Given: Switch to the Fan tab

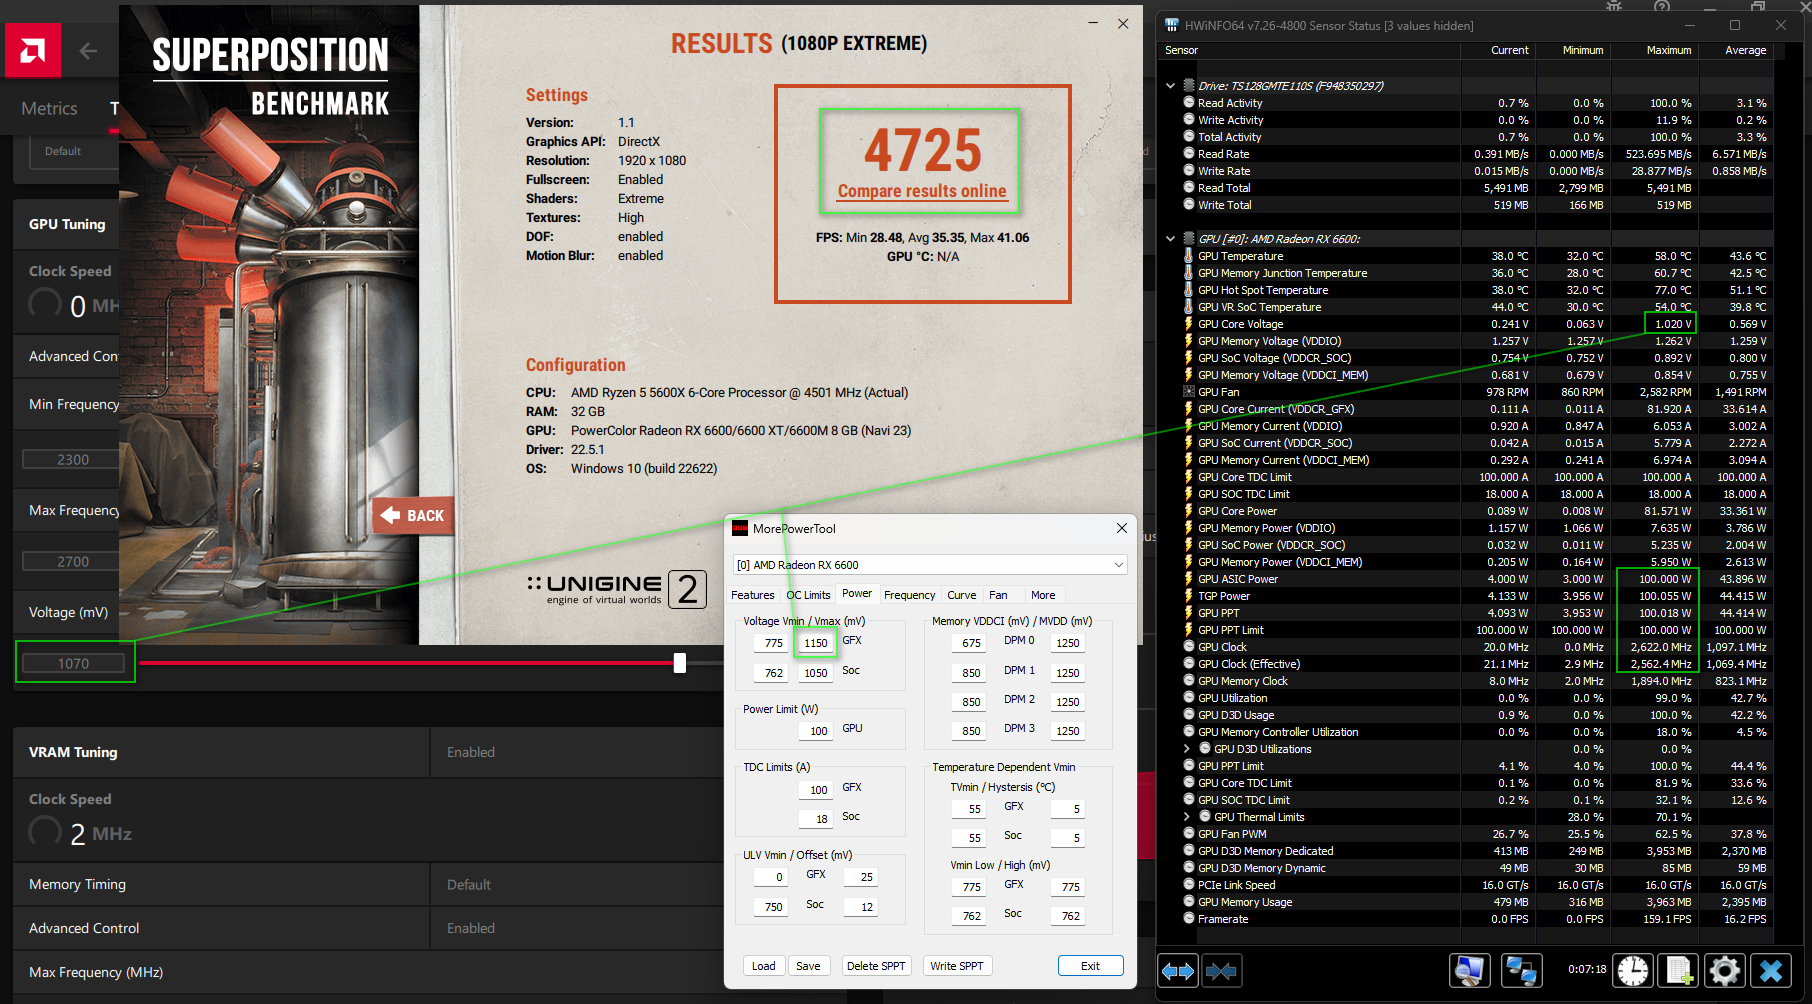Looking at the screenshot, I should coord(998,595).
